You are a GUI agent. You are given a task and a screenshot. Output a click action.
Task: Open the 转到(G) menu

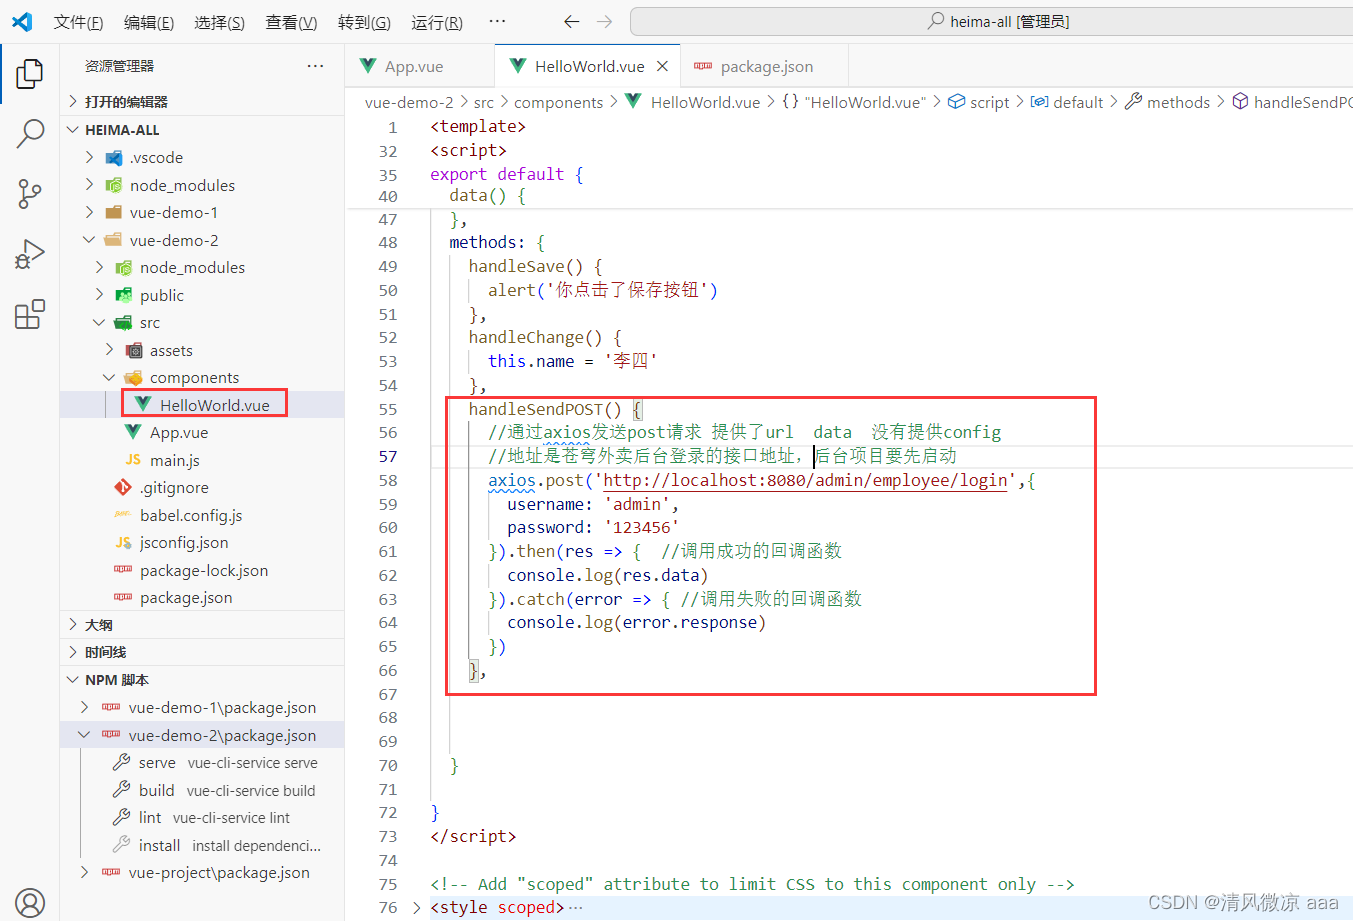point(364,22)
